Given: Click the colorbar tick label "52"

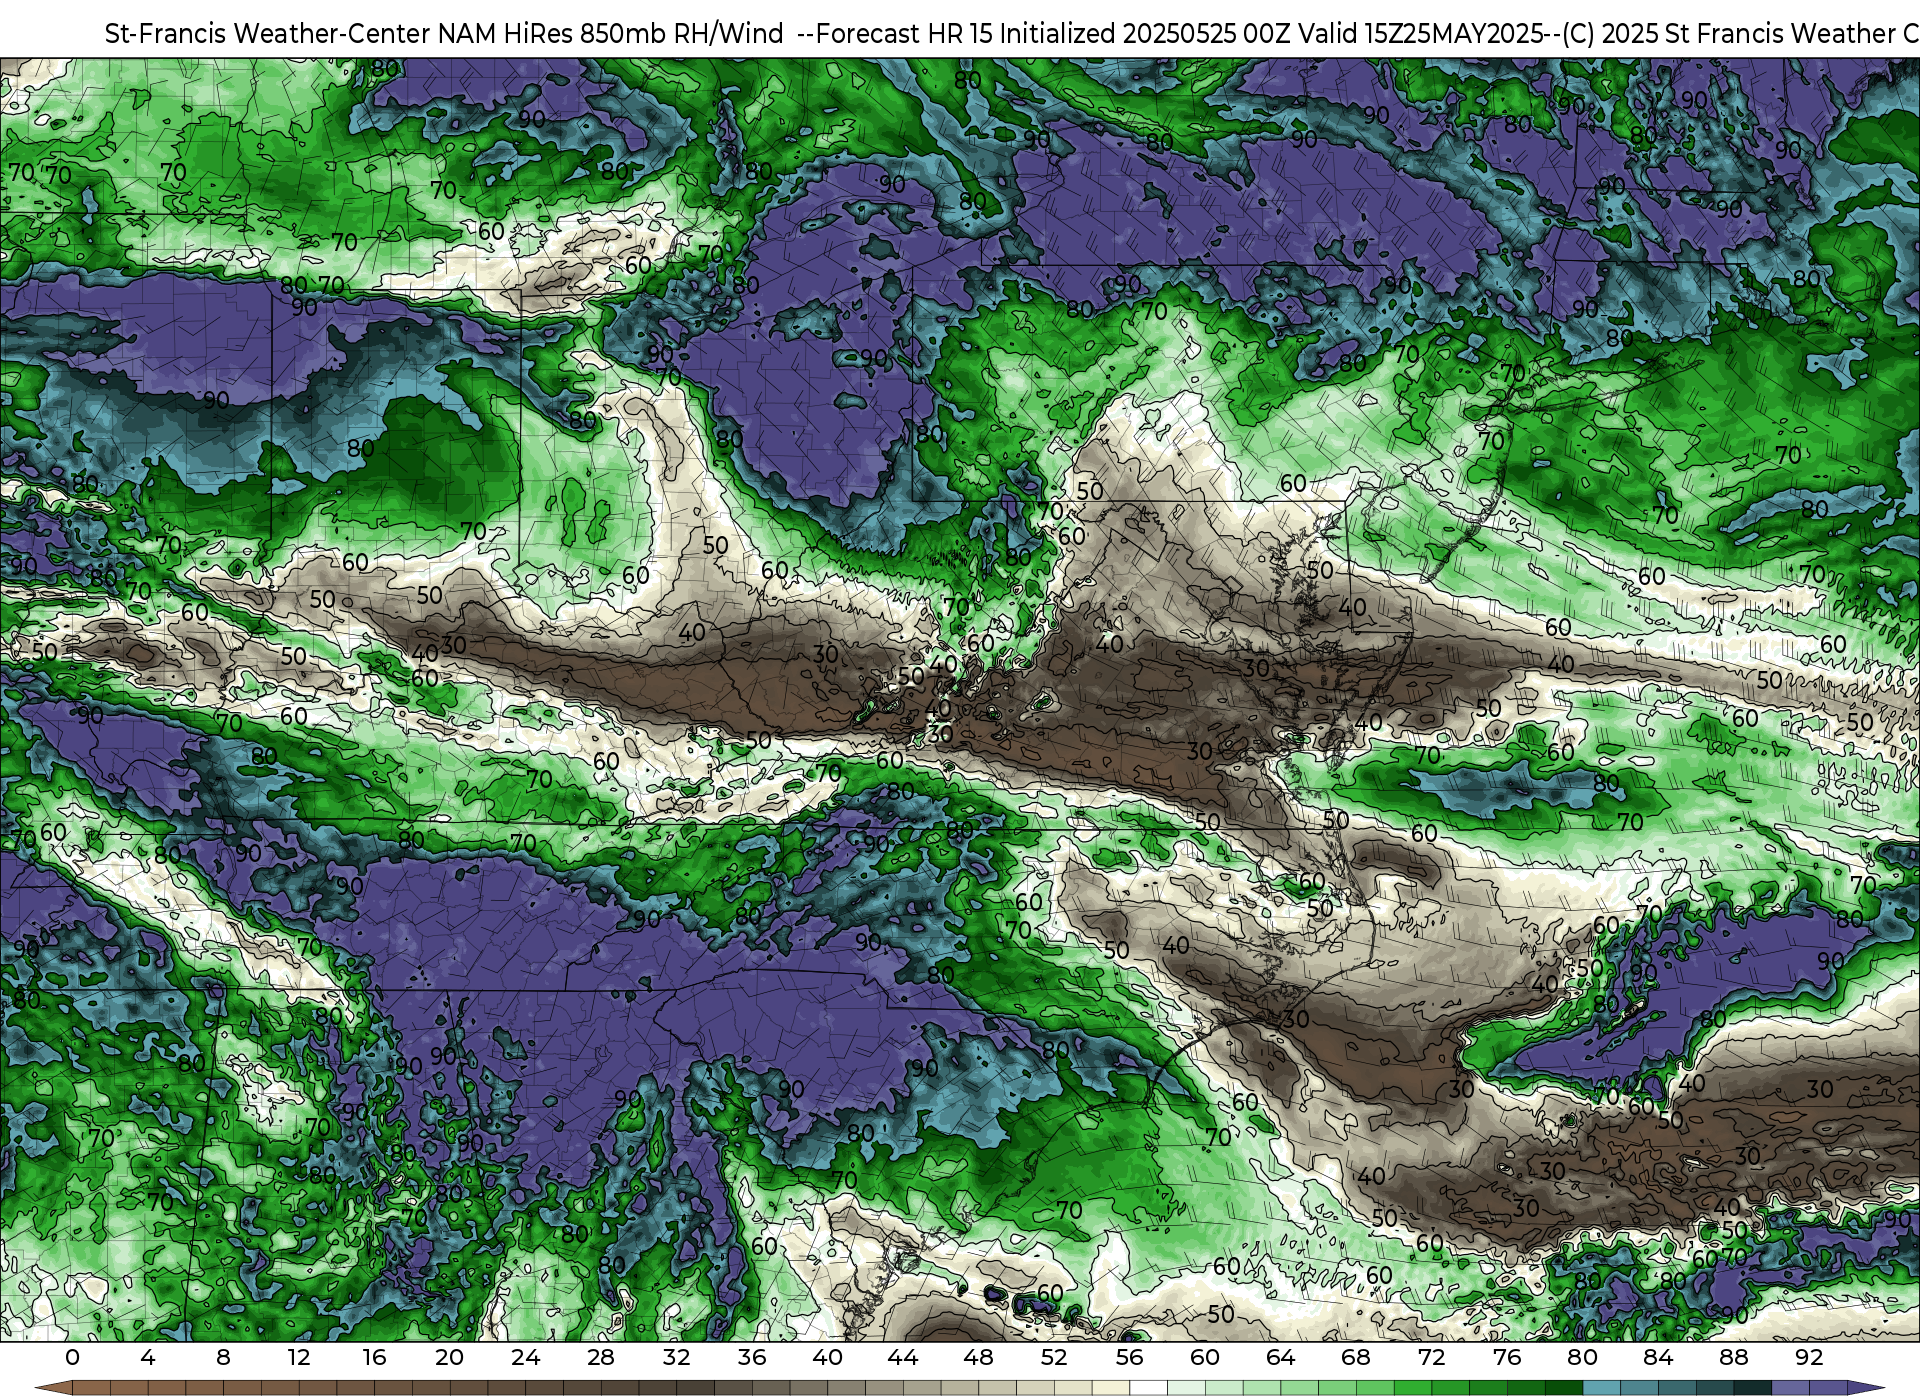Looking at the screenshot, I should tap(1054, 1357).
